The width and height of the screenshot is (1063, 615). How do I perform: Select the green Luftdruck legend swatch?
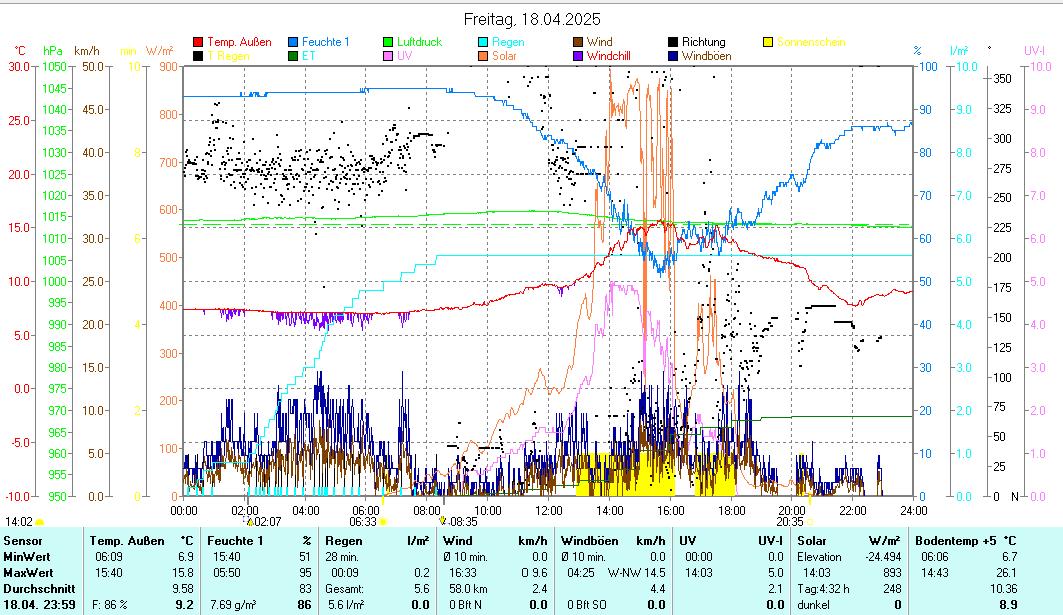click(x=389, y=42)
